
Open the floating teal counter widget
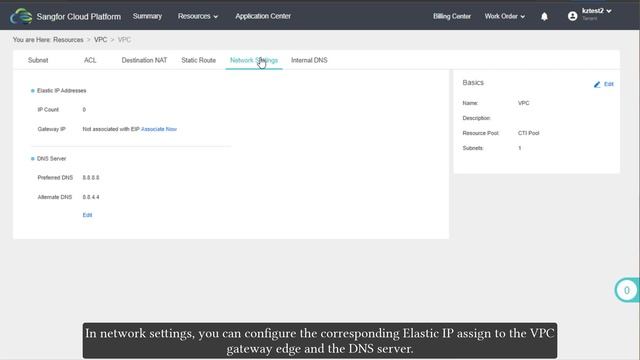627,290
